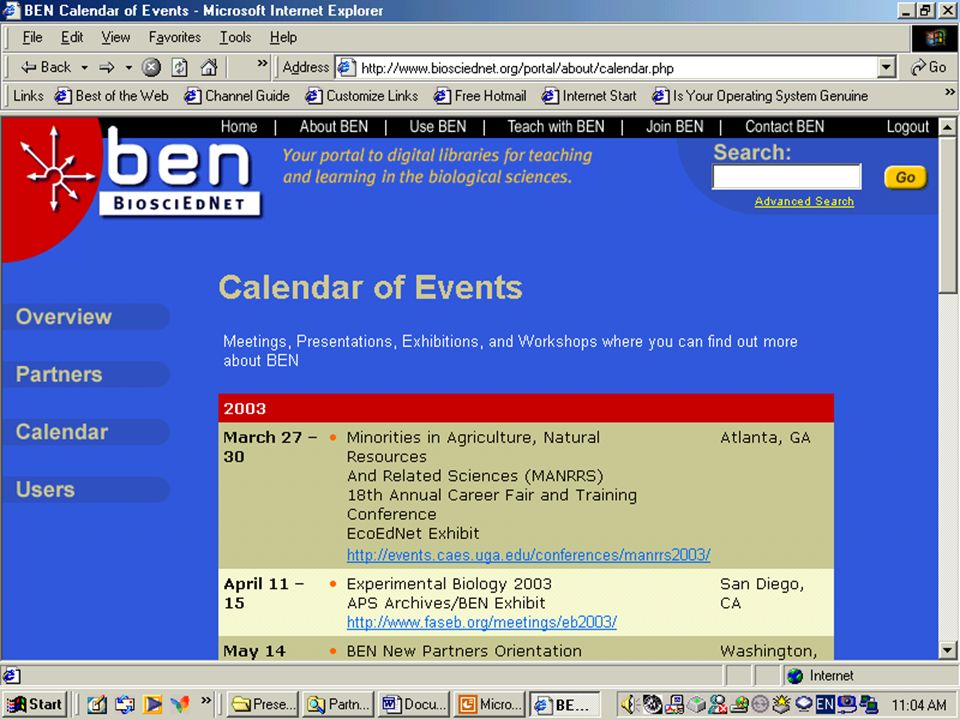
Task: Click the address bar URL field
Action: 615,67
